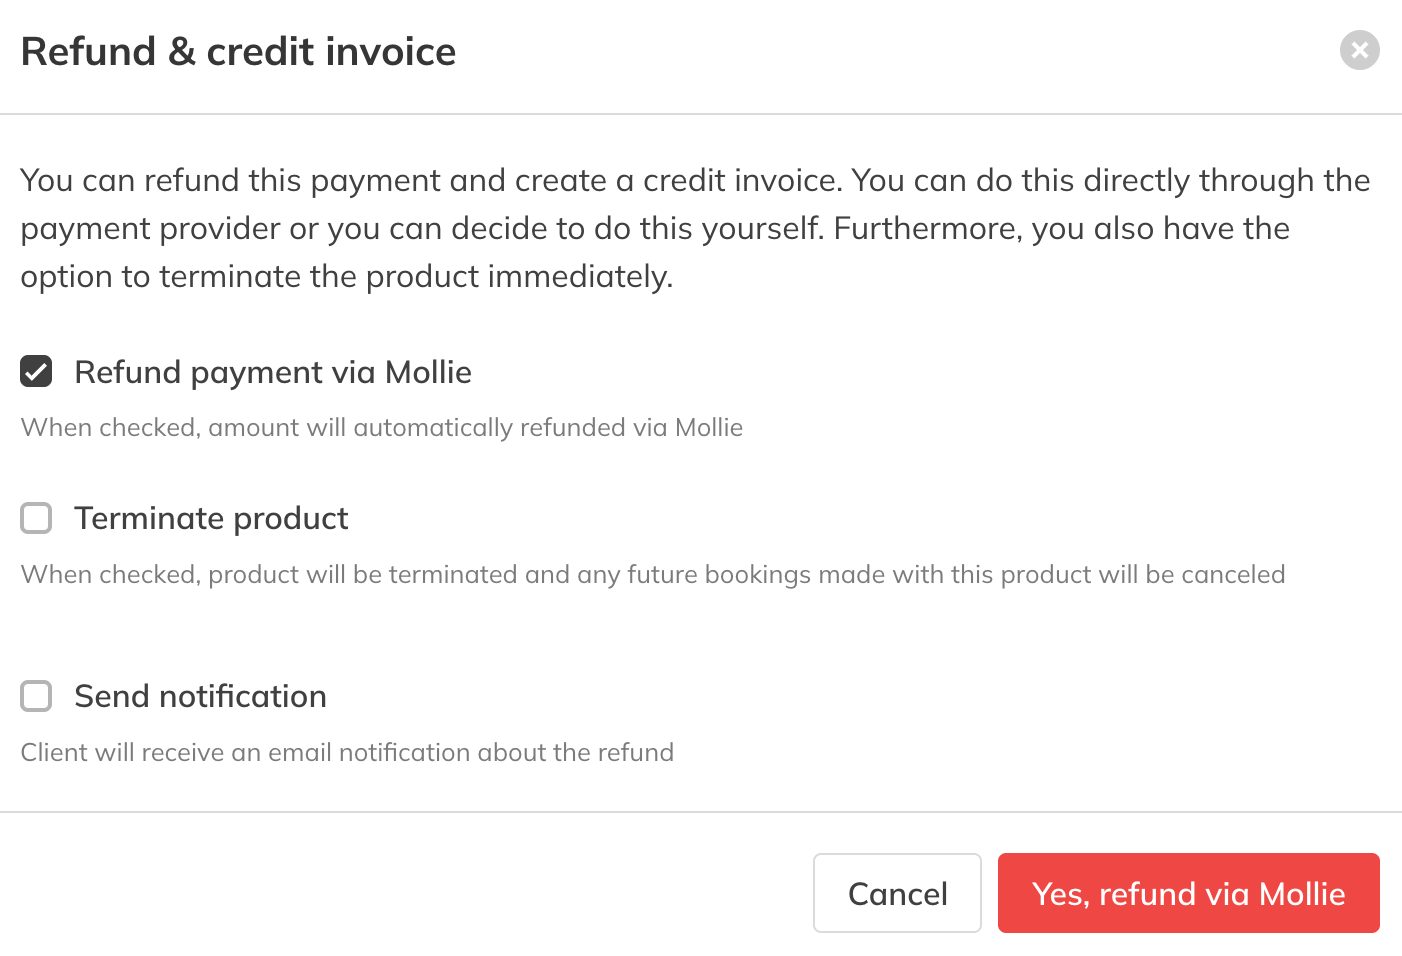Image resolution: width=1402 pixels, height=956 pixels.
Task: Click the client email notification hint text
Action: pos(347,752)
